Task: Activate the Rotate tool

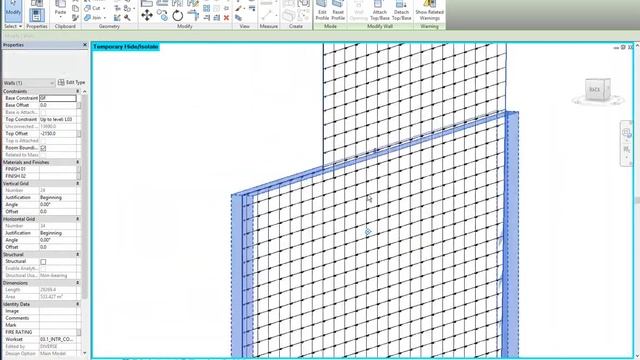Action: (178, 16)
